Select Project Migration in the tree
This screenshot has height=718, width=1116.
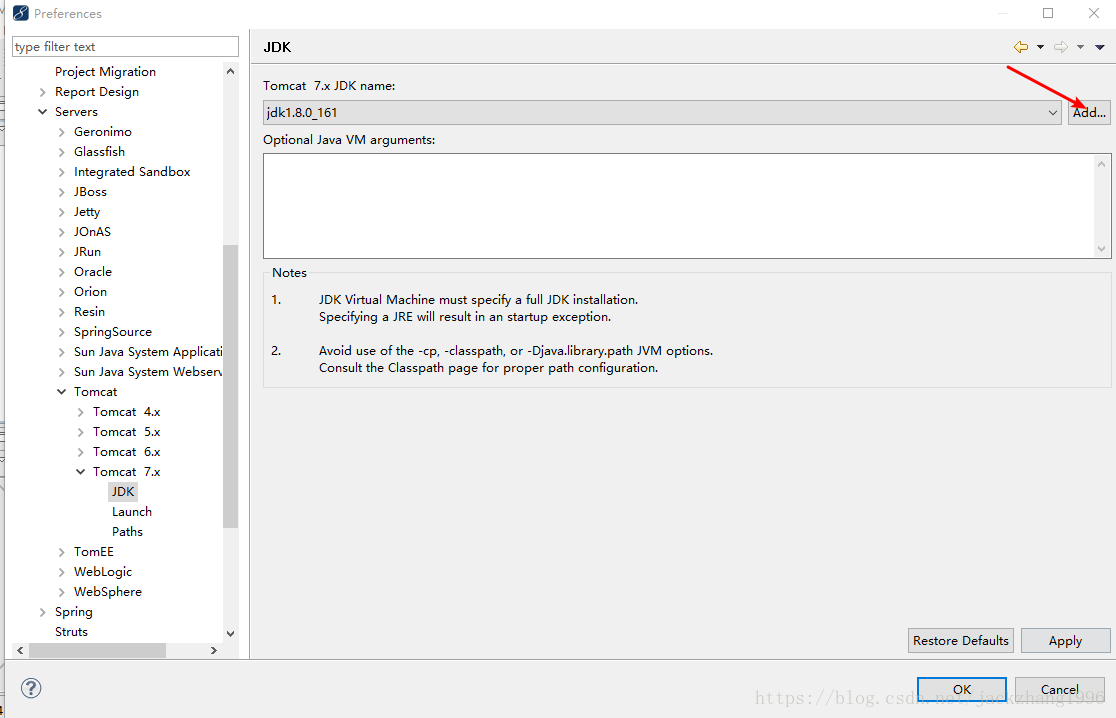coord(105,72)
